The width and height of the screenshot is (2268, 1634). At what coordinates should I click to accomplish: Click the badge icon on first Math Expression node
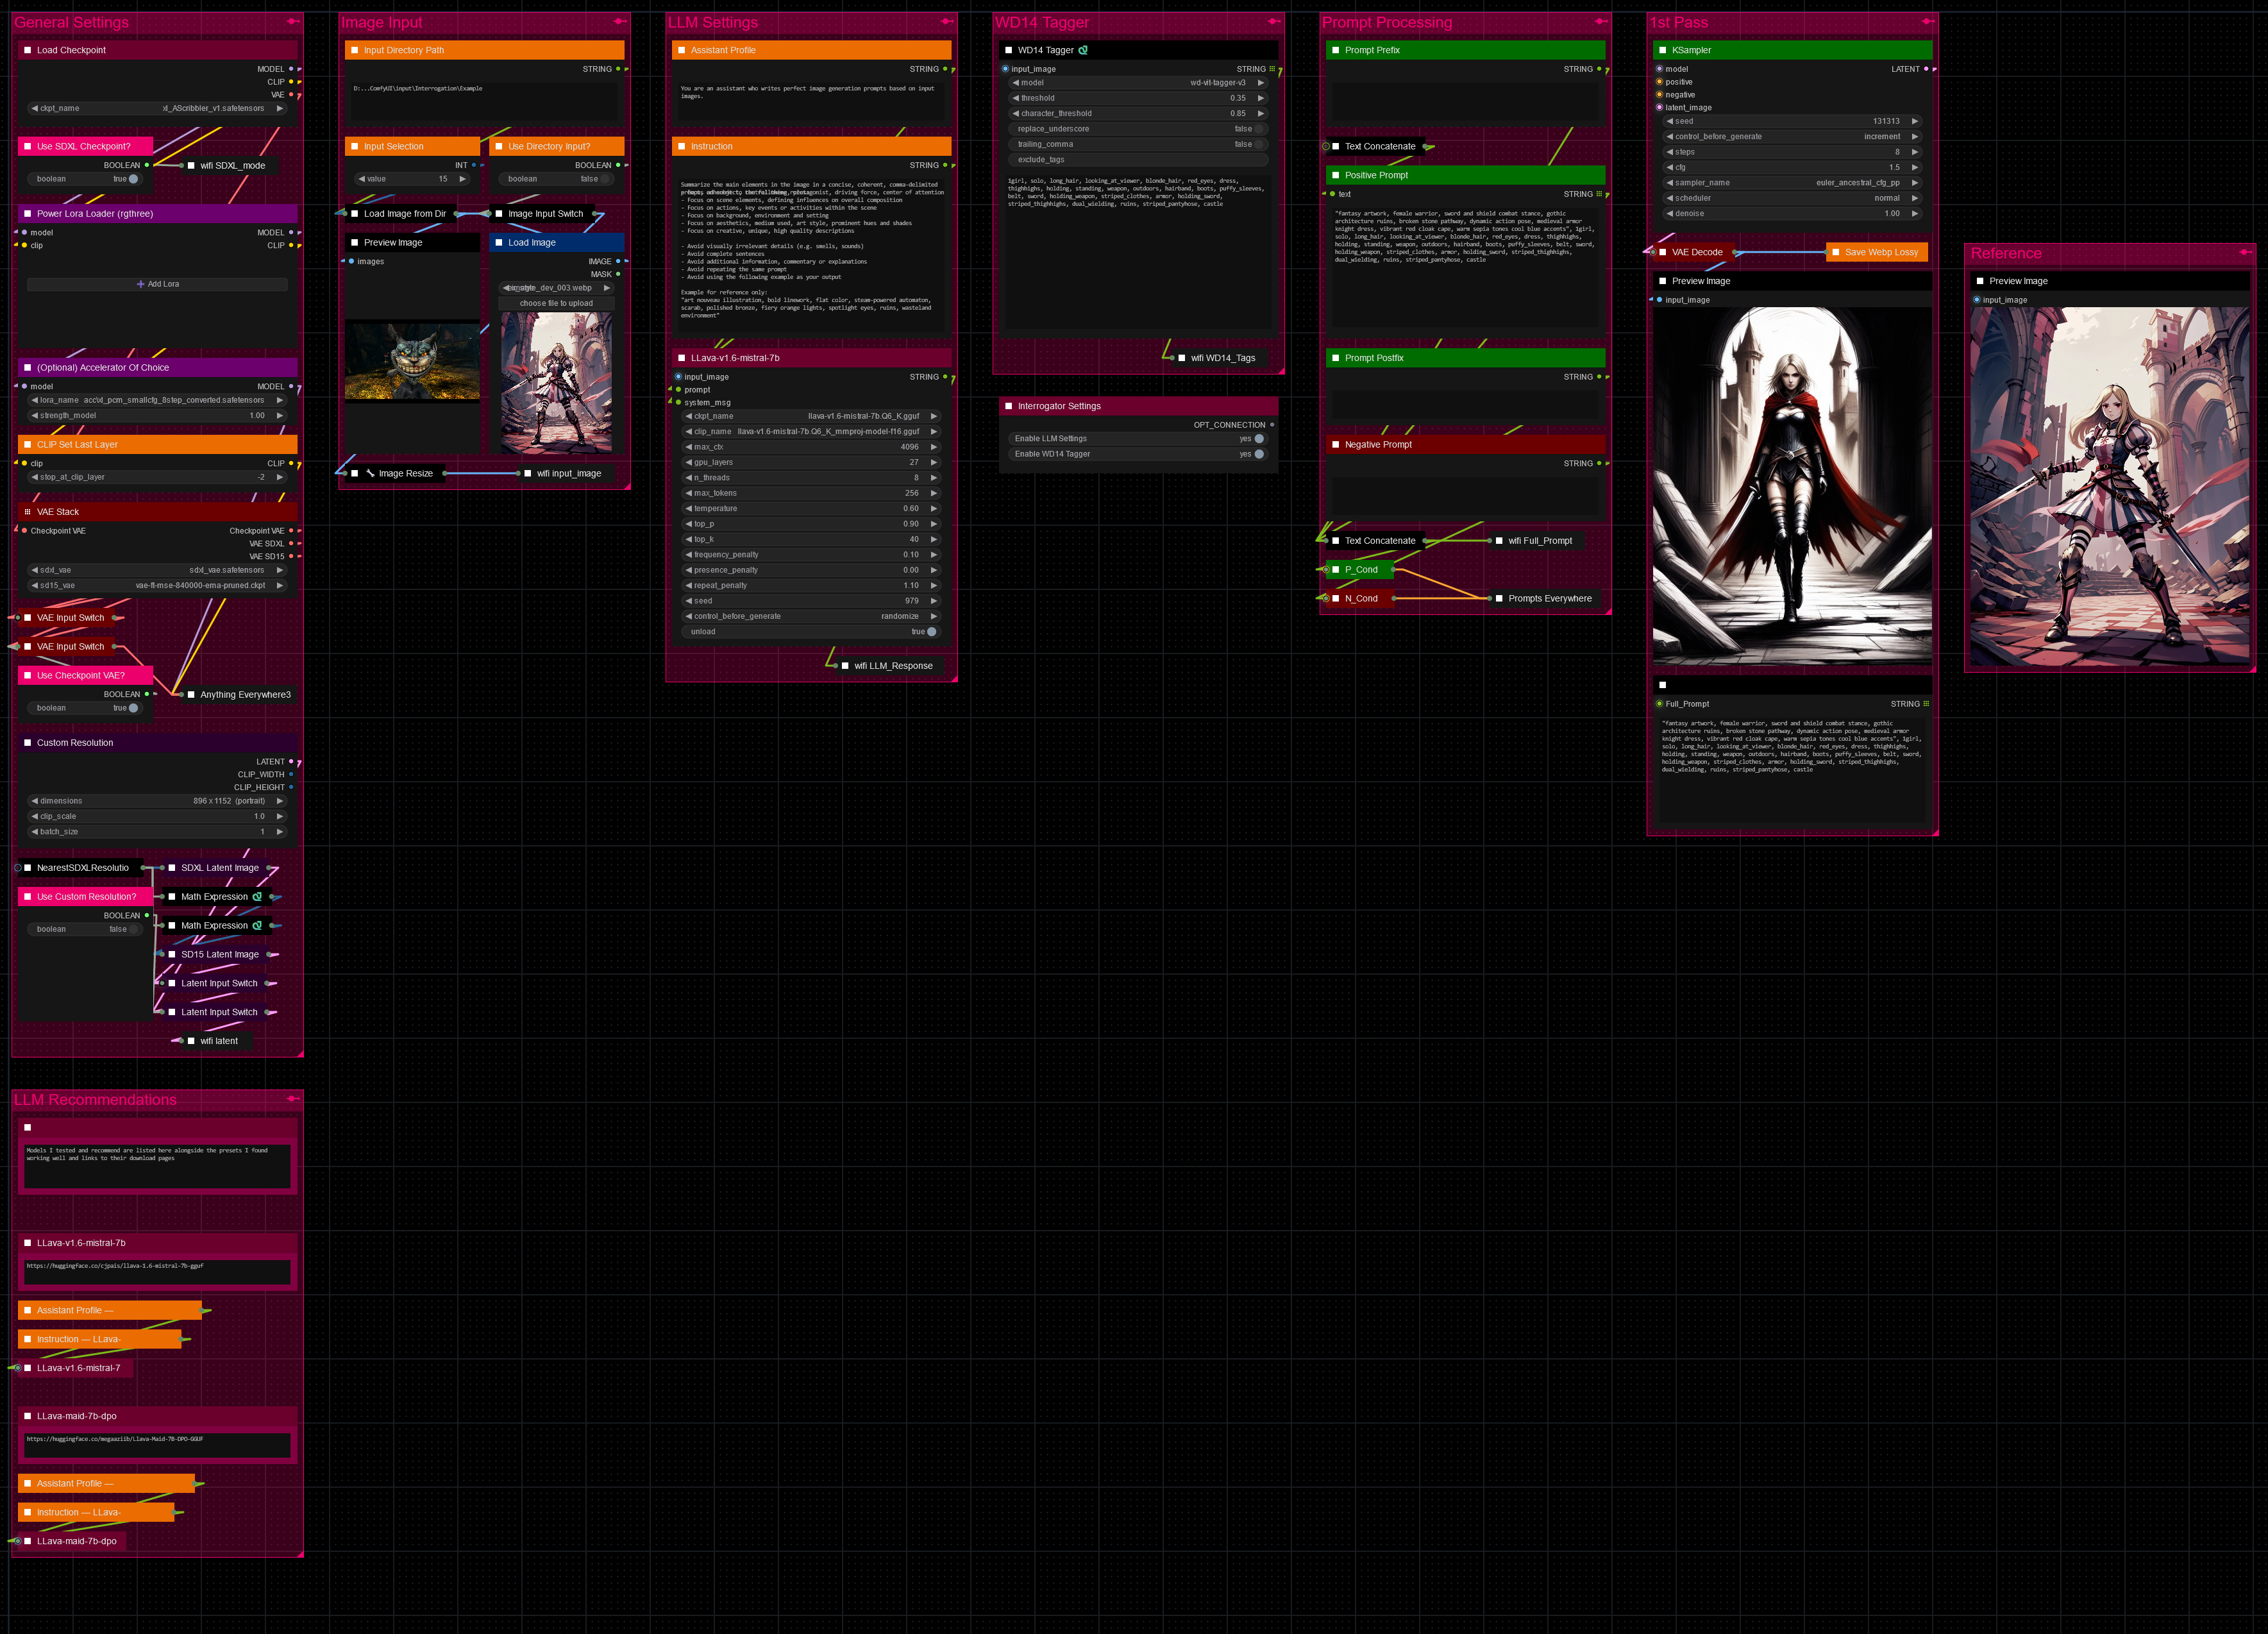(258, 897)
